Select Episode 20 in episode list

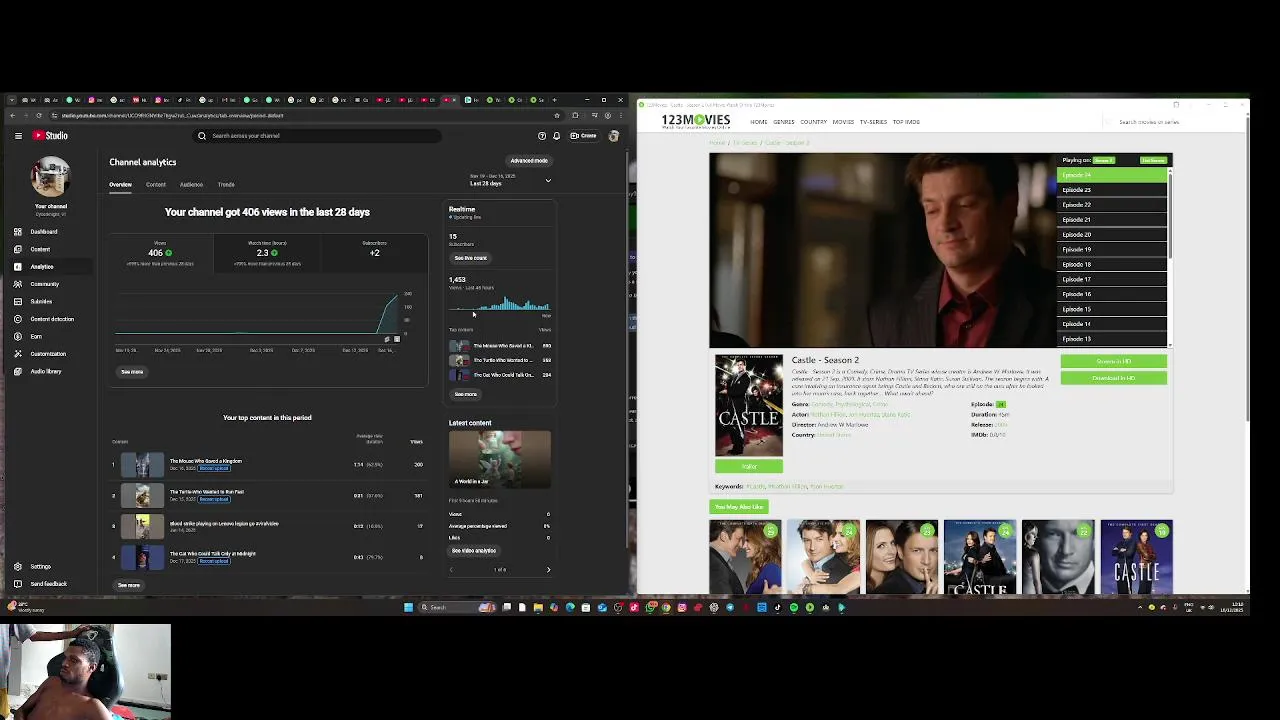1112,235
